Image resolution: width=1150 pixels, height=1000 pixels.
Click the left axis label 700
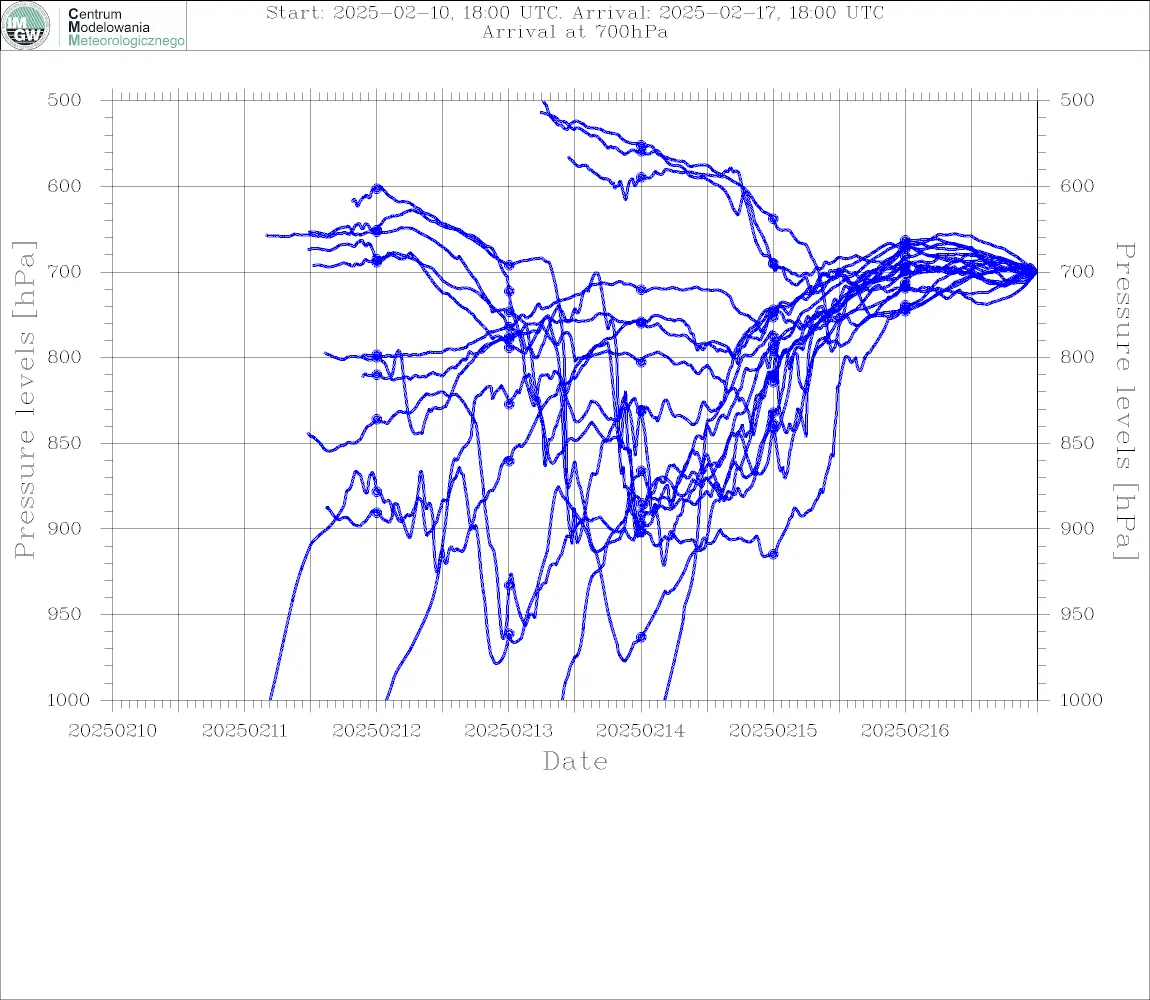point(65,271)
